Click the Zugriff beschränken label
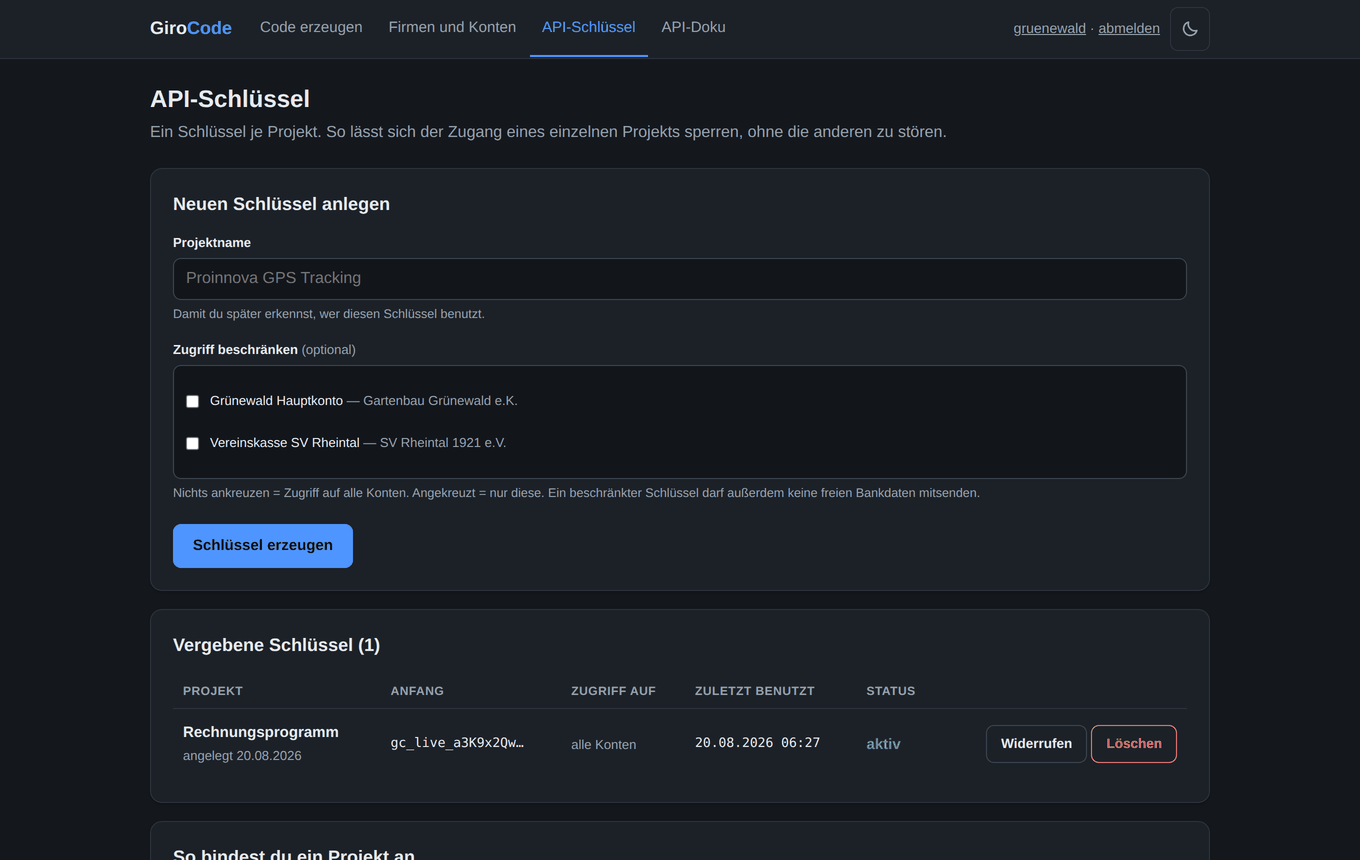The height and width of the screenshot is (860, 1360). pyautogui.click(x=235, y=350)
